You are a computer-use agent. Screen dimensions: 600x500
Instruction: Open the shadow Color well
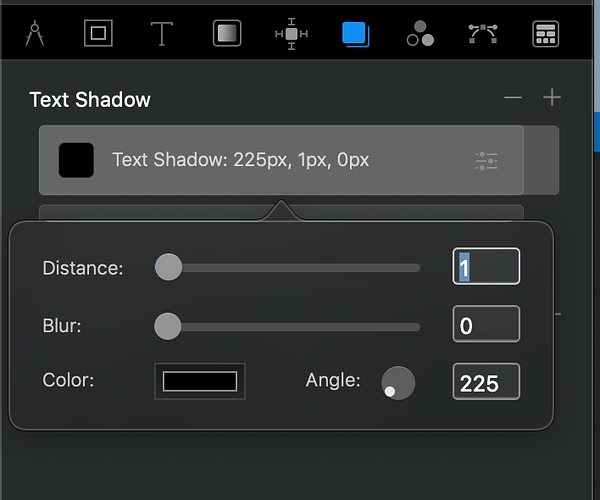click(200, 381)
